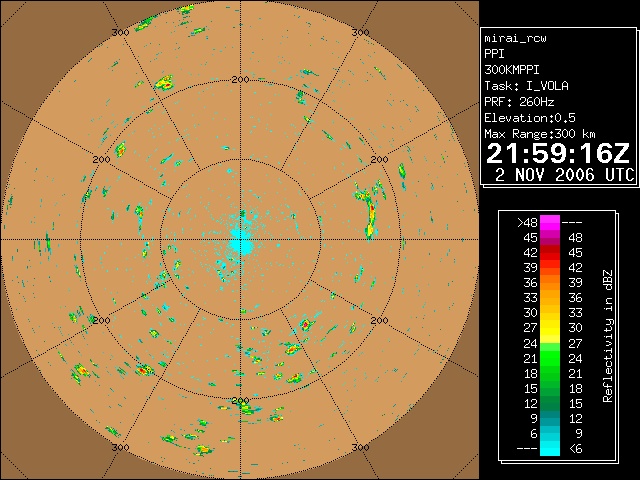This screenshot has height=480, width=640.
Task: Select the "Elevation:0.5" line
Action: point(530,118)
